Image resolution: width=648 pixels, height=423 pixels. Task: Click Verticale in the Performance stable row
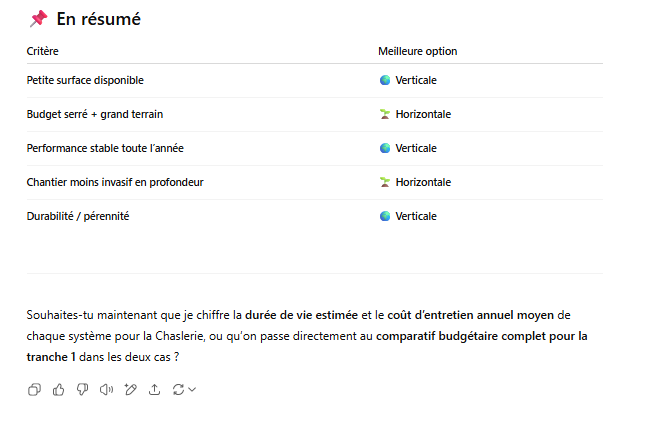click(x=416, y=148)
